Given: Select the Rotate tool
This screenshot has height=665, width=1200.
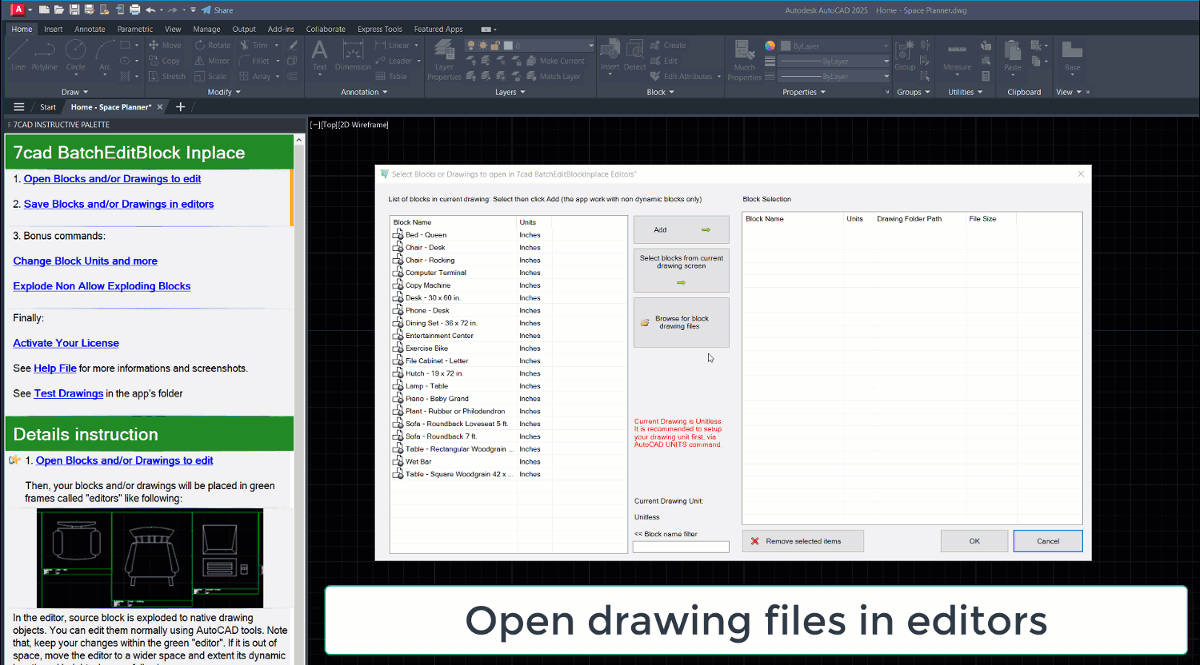Looking at the screenshot, I should coord(212,45).
